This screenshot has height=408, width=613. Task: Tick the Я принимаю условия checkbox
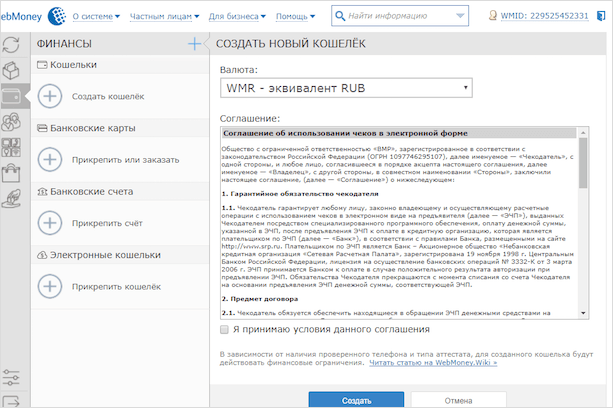(x=224, y=329)
